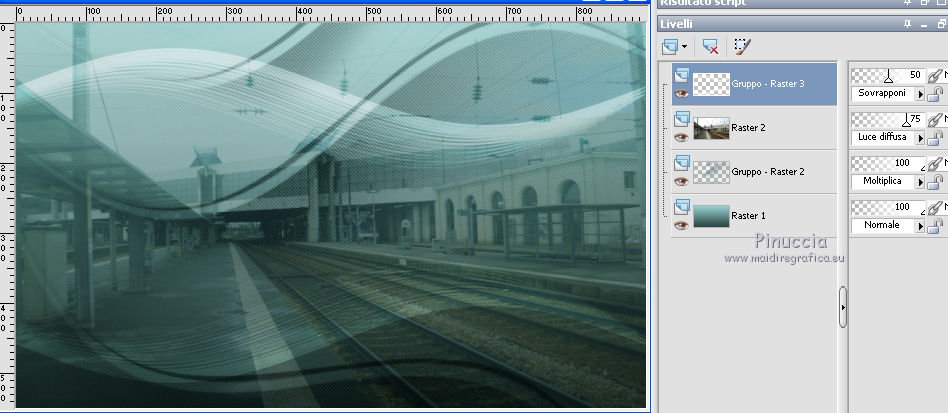Toggle link icon on Gruppo - Raster 3 row
Viewport: 948px width, 413px height.
point(935,76)
